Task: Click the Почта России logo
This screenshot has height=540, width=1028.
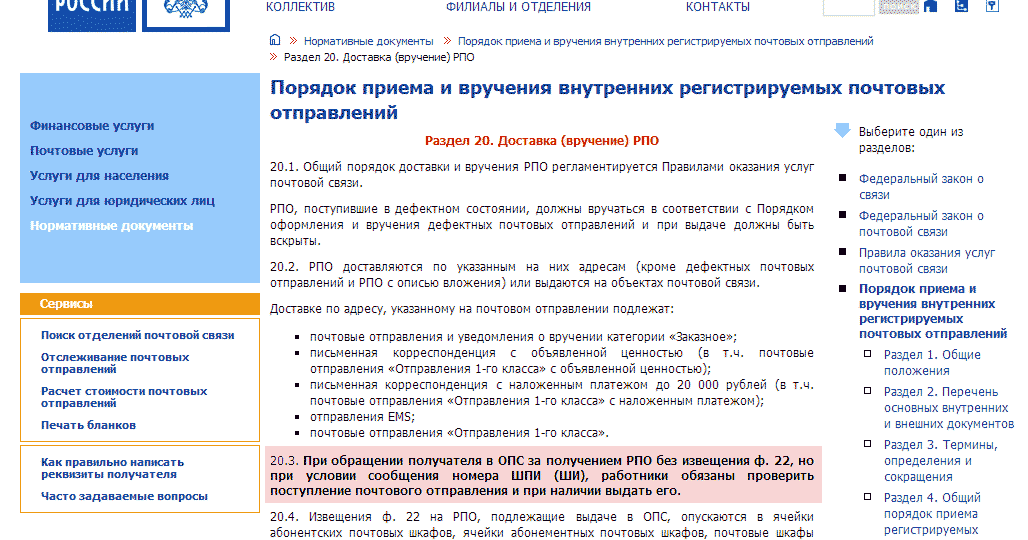Action: [92, 14]
